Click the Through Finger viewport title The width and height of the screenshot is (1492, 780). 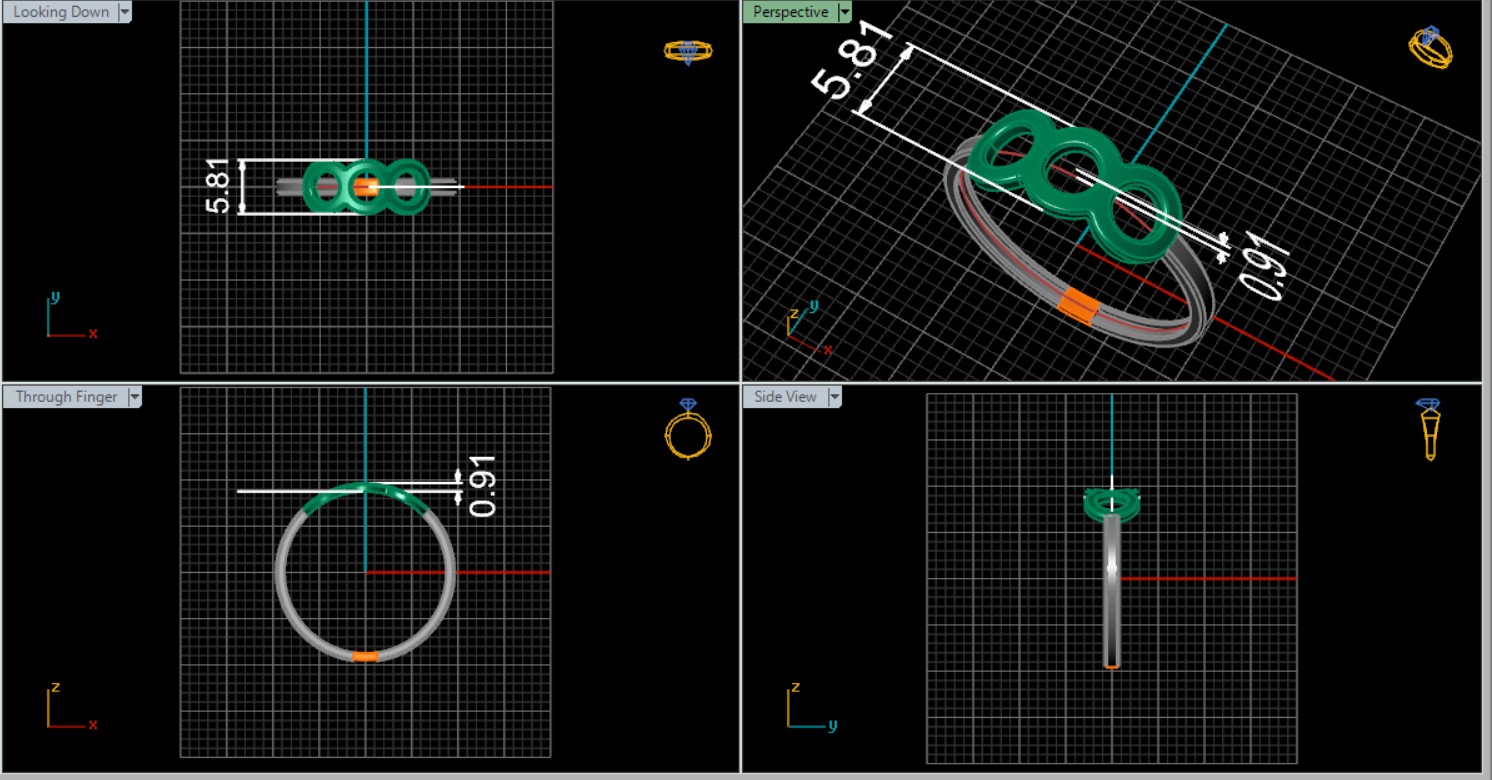(x=66, y=397)
